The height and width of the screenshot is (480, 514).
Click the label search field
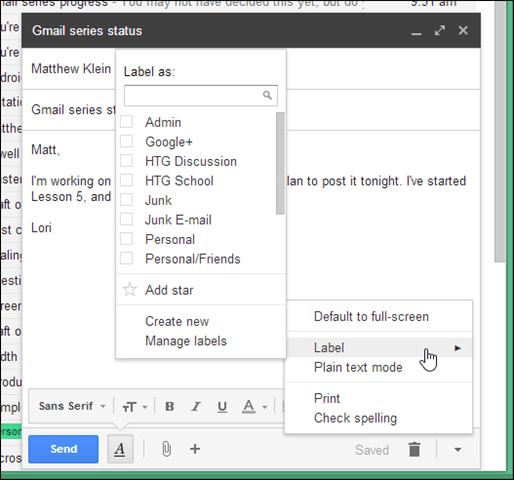coord(201,95)
